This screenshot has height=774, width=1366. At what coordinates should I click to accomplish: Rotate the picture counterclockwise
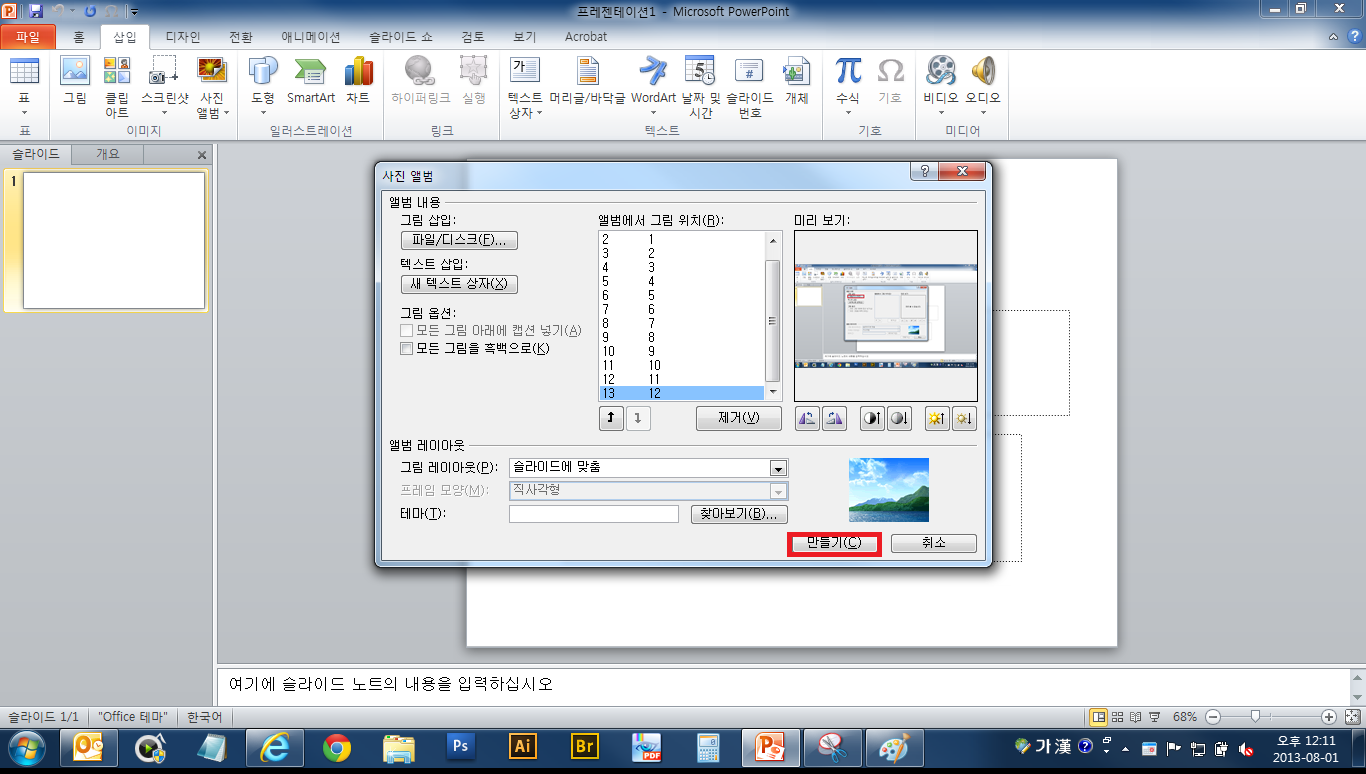807,419
